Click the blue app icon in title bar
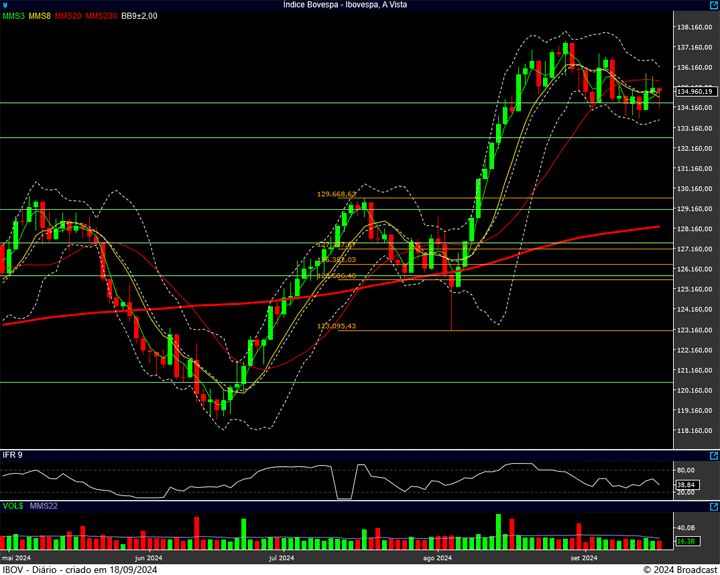The width and height of the screenshot is (720, 575). 6,5
